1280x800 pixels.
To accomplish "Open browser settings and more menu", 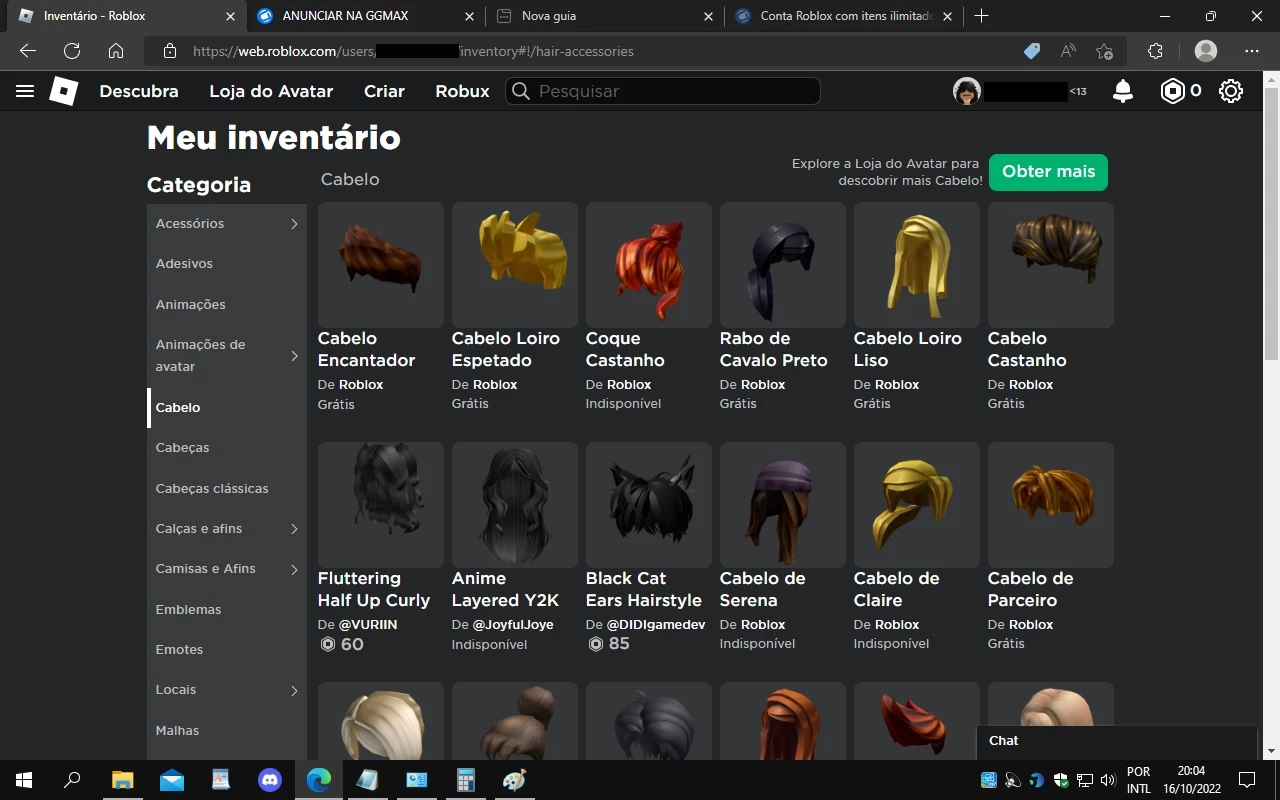I will tap(1252, 51).
